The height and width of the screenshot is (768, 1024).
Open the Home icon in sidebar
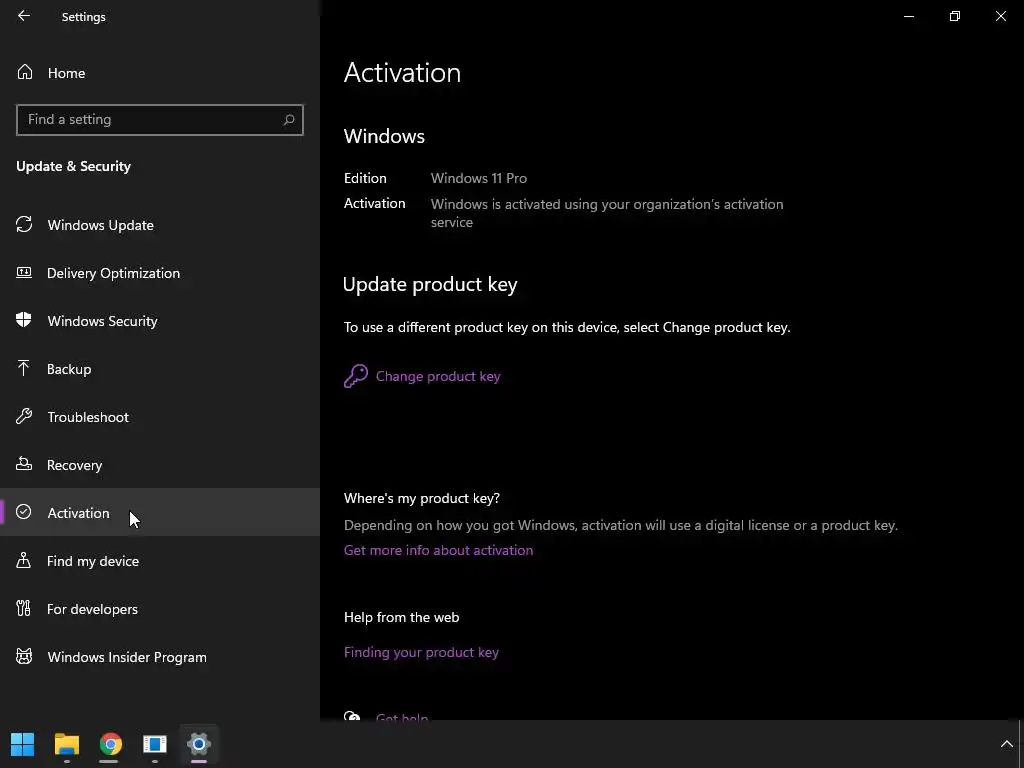(25, 72)
